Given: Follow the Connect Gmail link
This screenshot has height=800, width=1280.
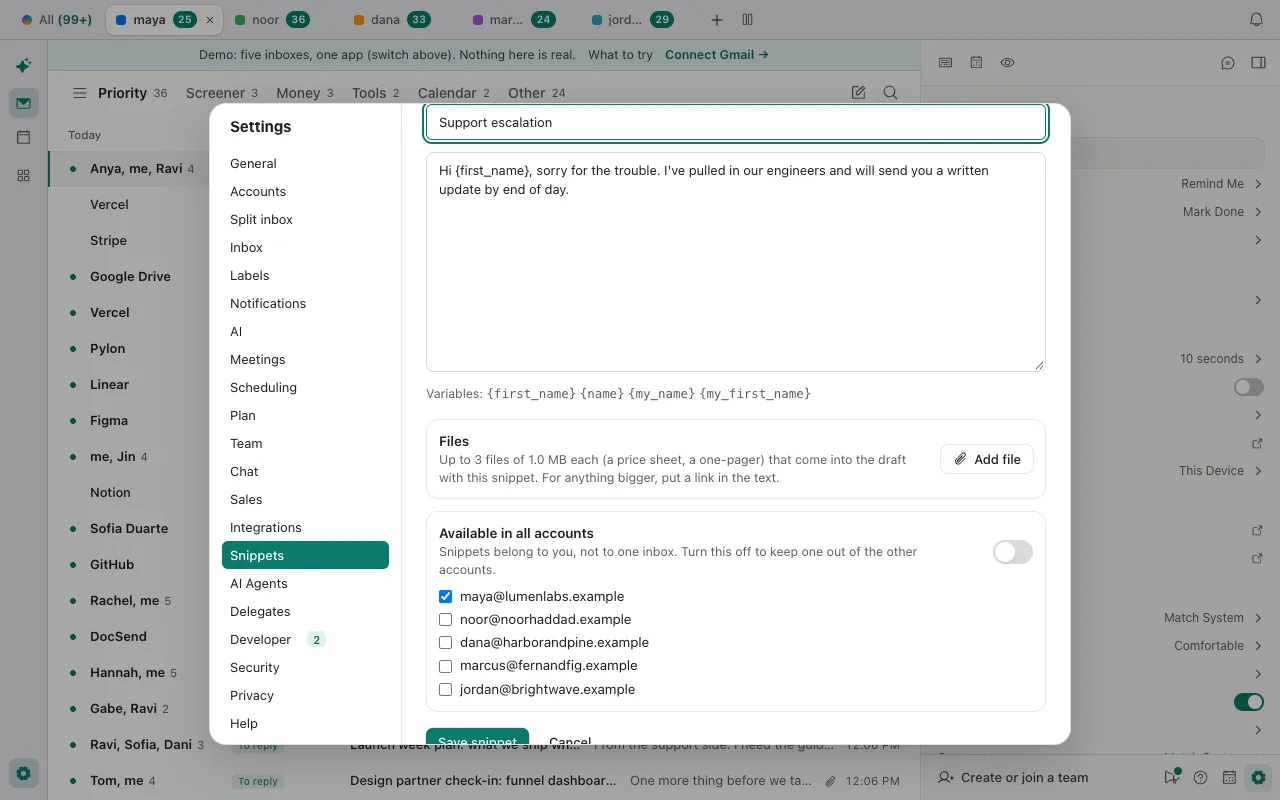Looking at the screenshot, I should pyautogui.click(x=717, y=55).
